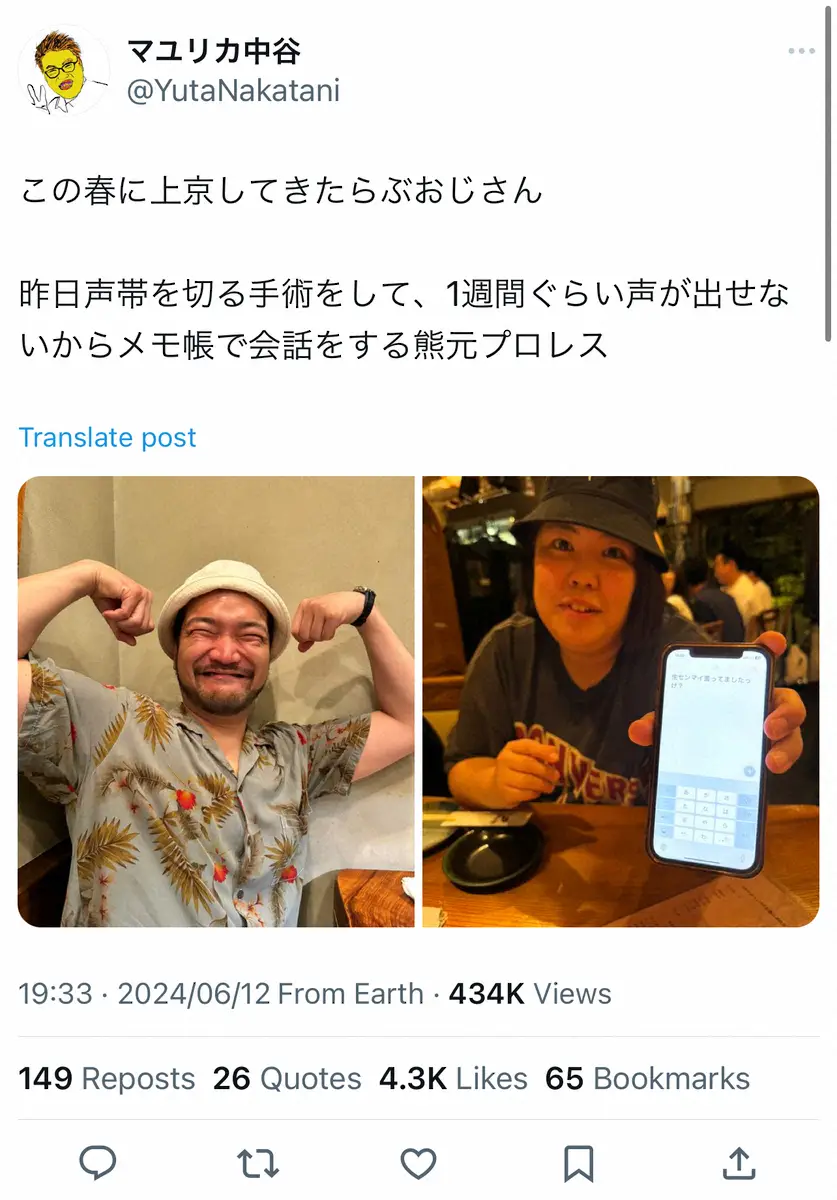View the 149 Reposts list

pos(107,1078)
